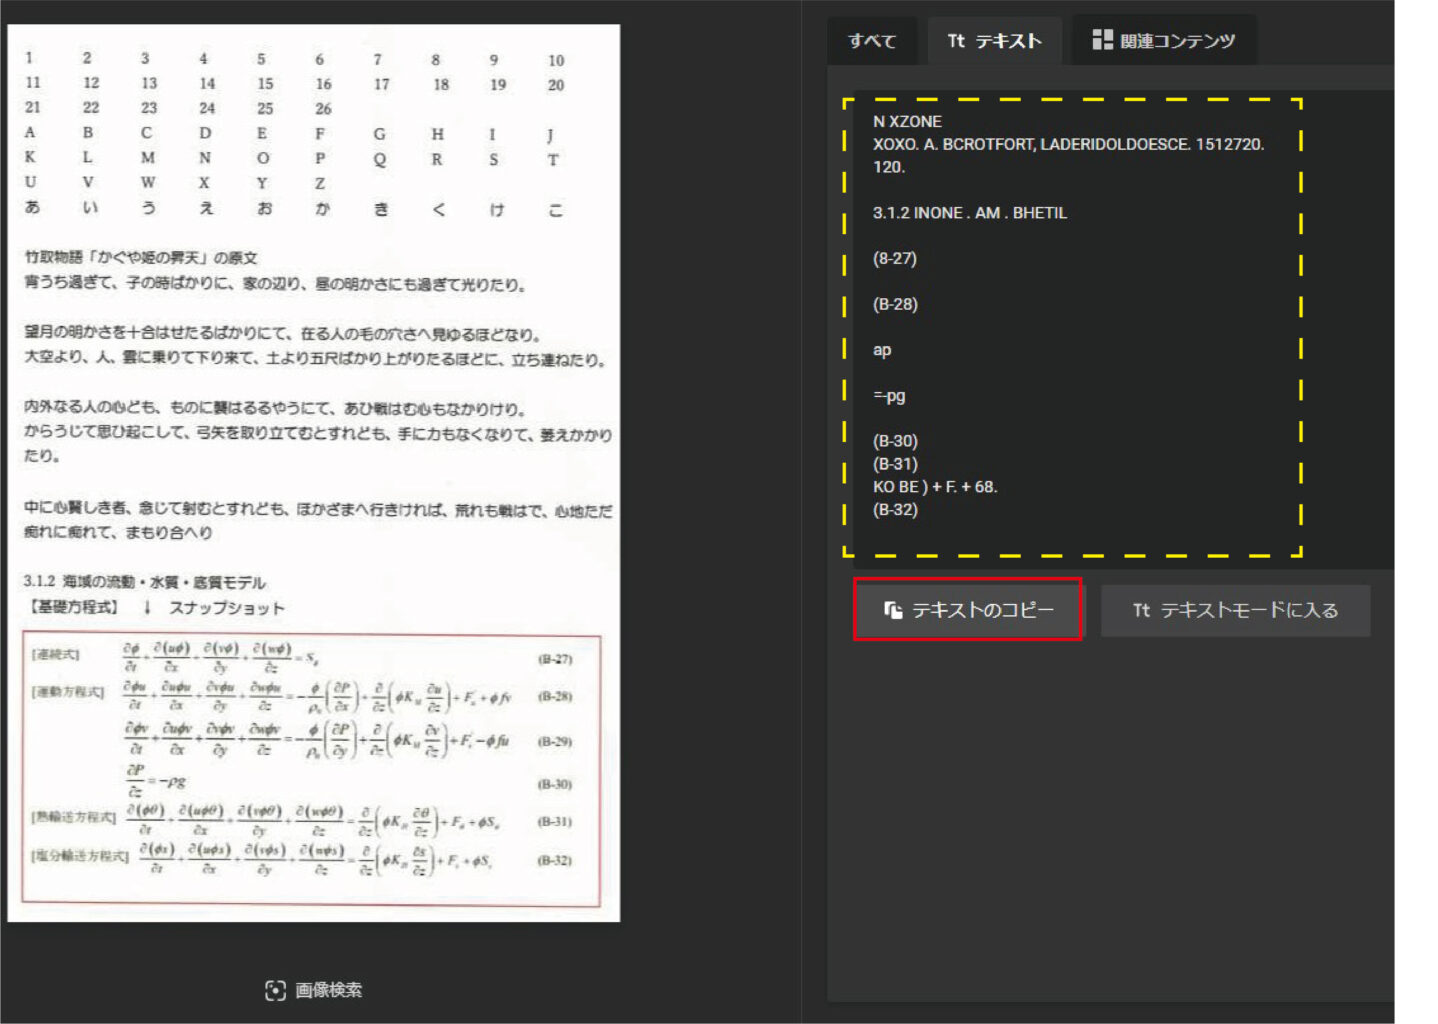
Task: Select the テキスト tab label
Action: (x=1008, y=41)
